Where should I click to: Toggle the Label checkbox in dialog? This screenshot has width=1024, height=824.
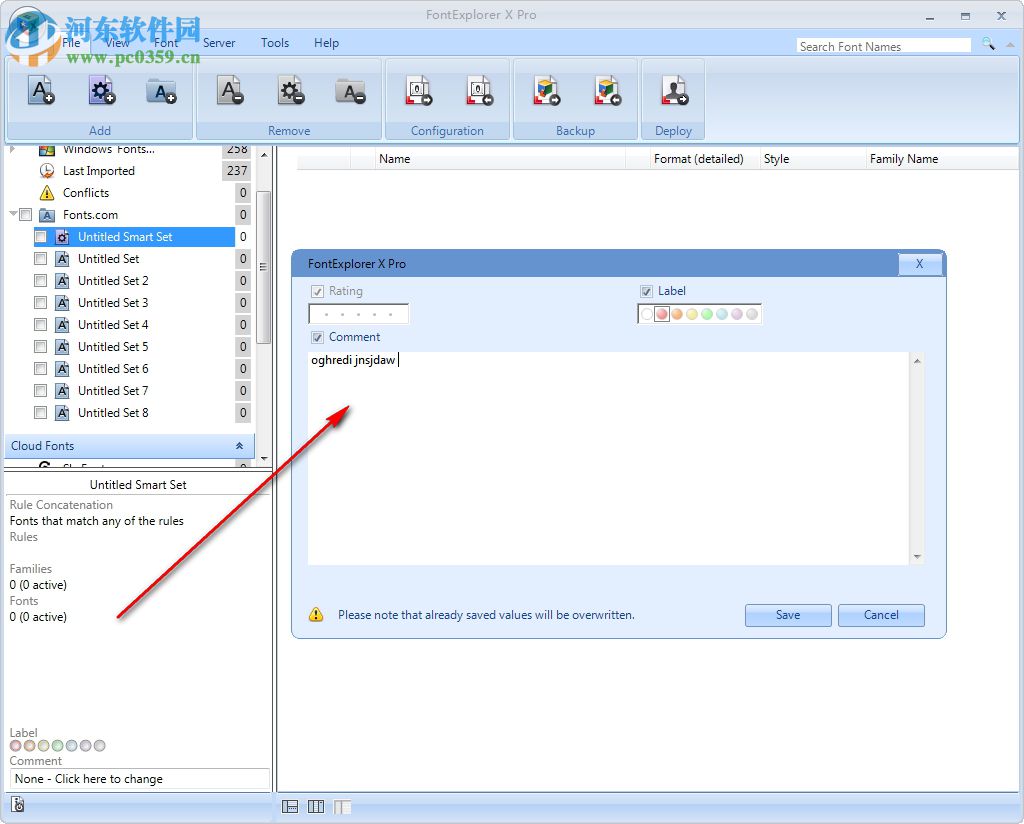point(647,291)
